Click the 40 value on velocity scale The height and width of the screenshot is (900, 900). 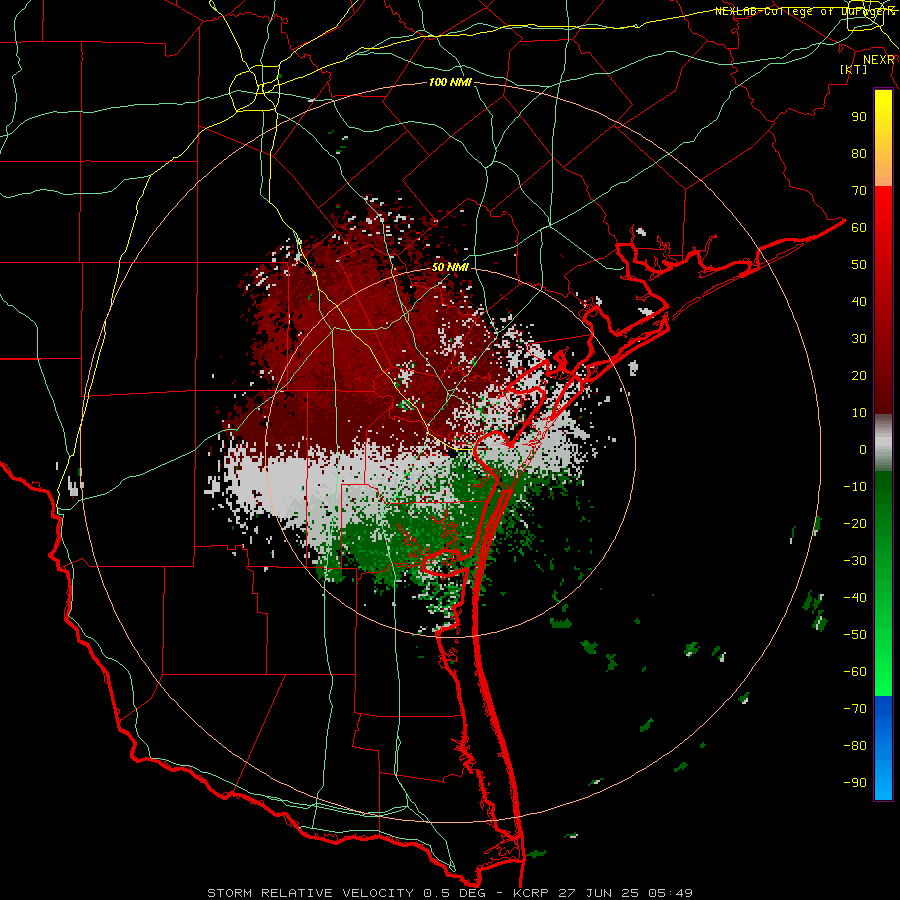[x=859, y=302]
